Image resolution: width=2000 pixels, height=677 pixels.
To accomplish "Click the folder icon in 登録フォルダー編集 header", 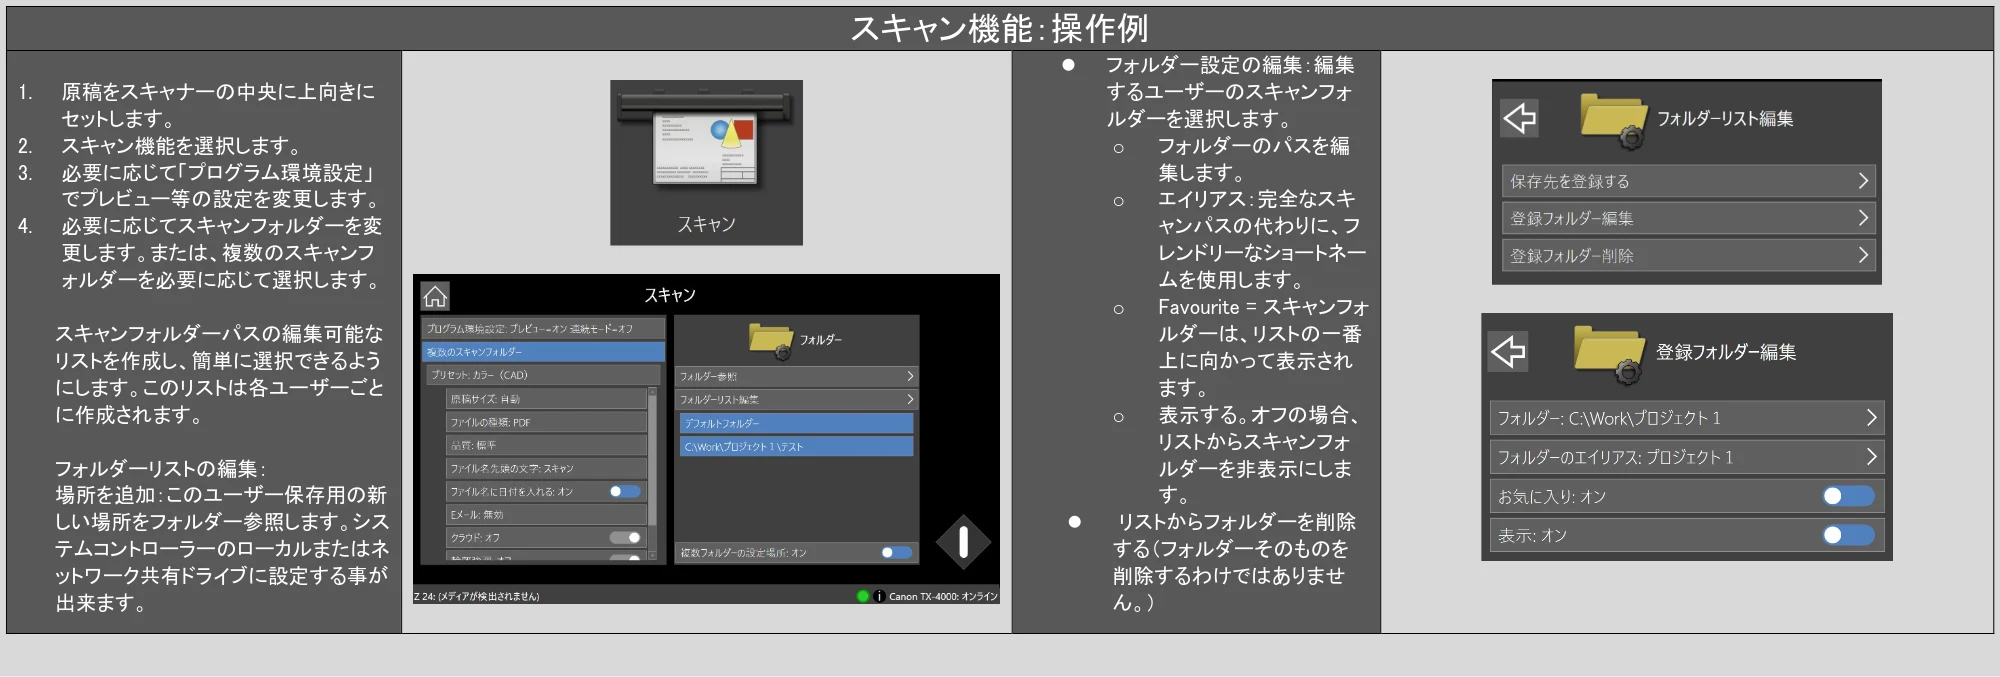I will [1609, 354].
